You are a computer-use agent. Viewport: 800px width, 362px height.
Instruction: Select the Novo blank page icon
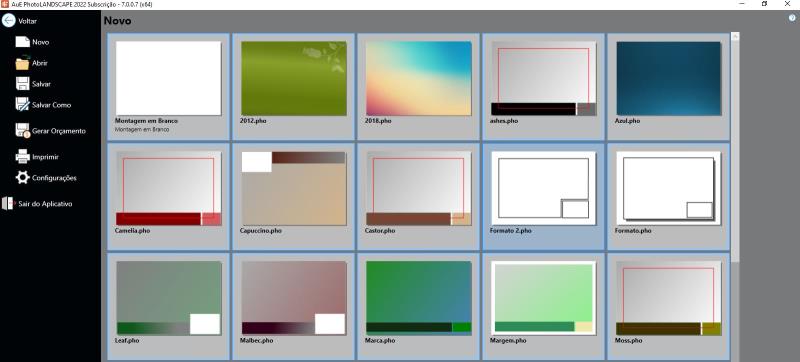pyautogui.click(x=22, y=42)
